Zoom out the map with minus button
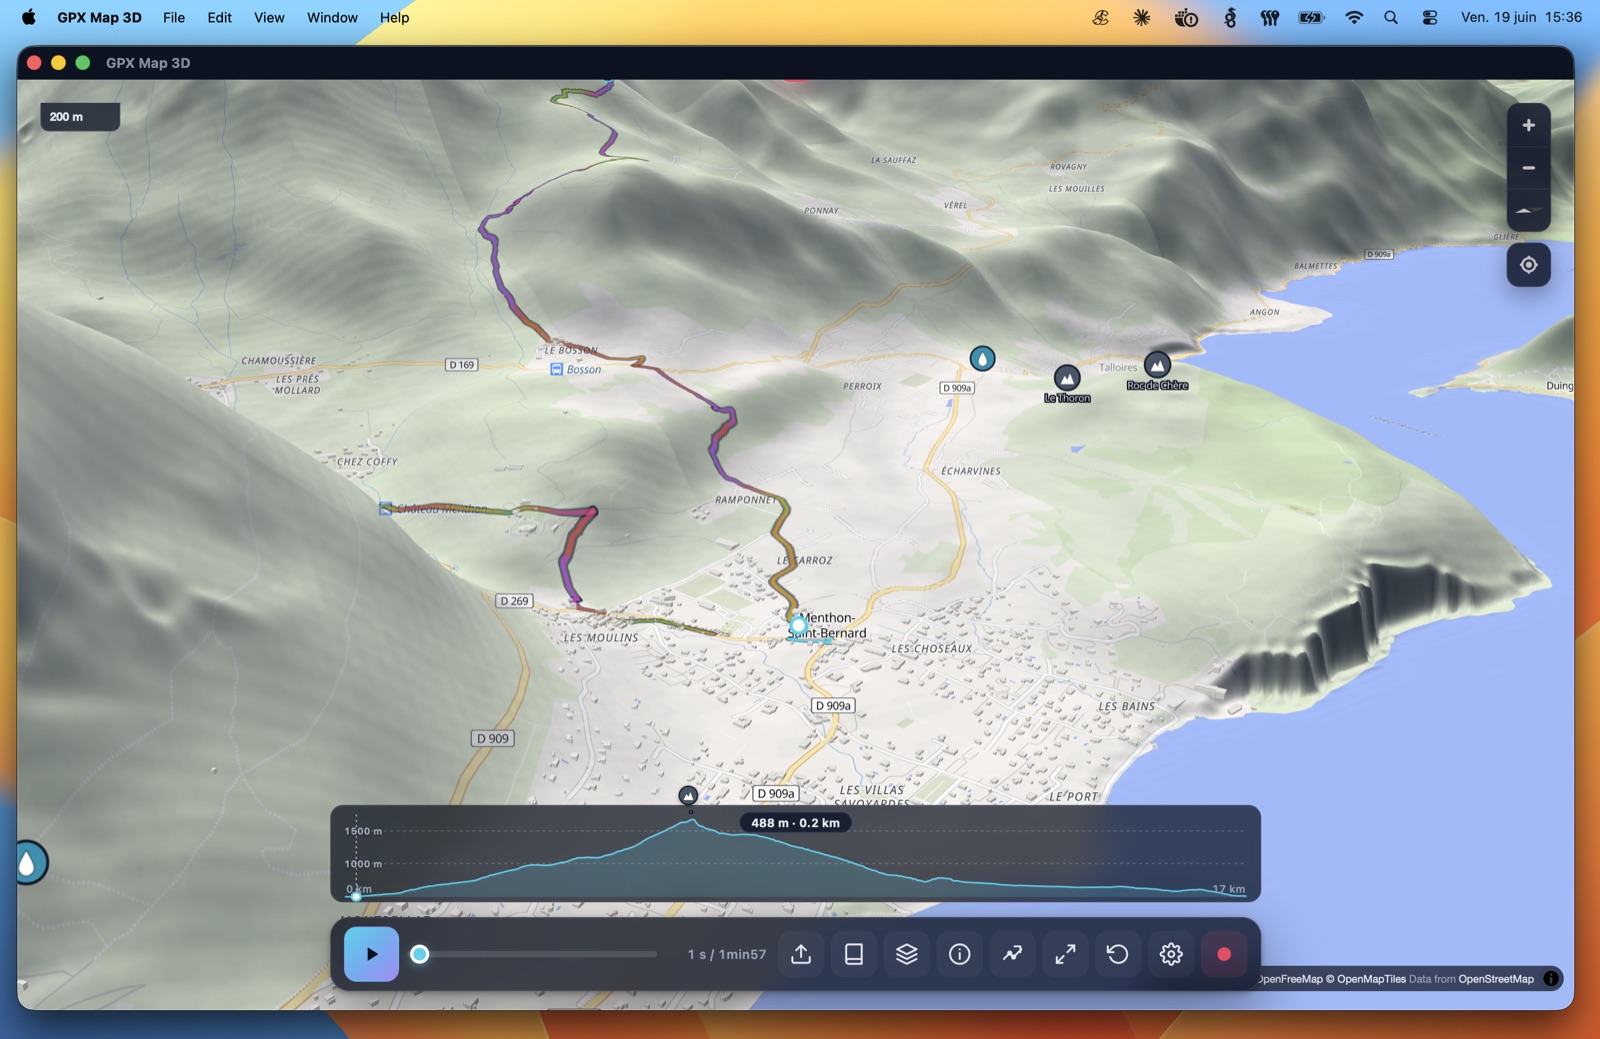 pyautogui.click(x=1528, y=168)
